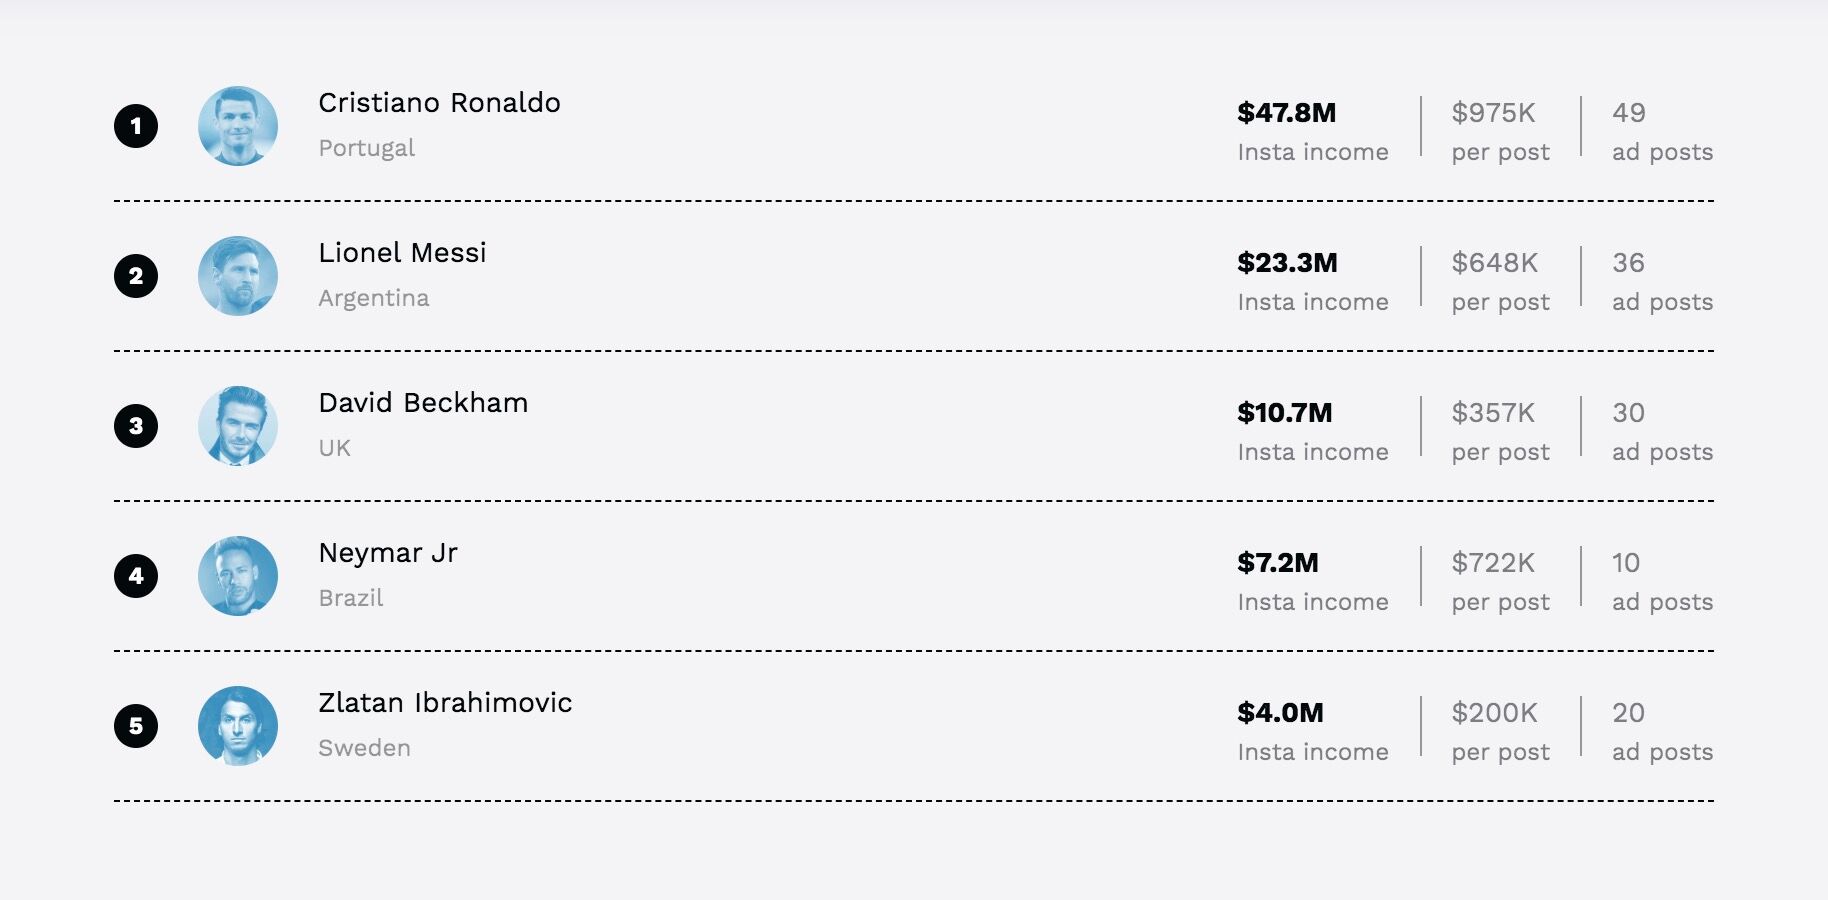The image size is (1828, 900).
Task: Click the rank 2 number badge
Action: coord(136,276)
